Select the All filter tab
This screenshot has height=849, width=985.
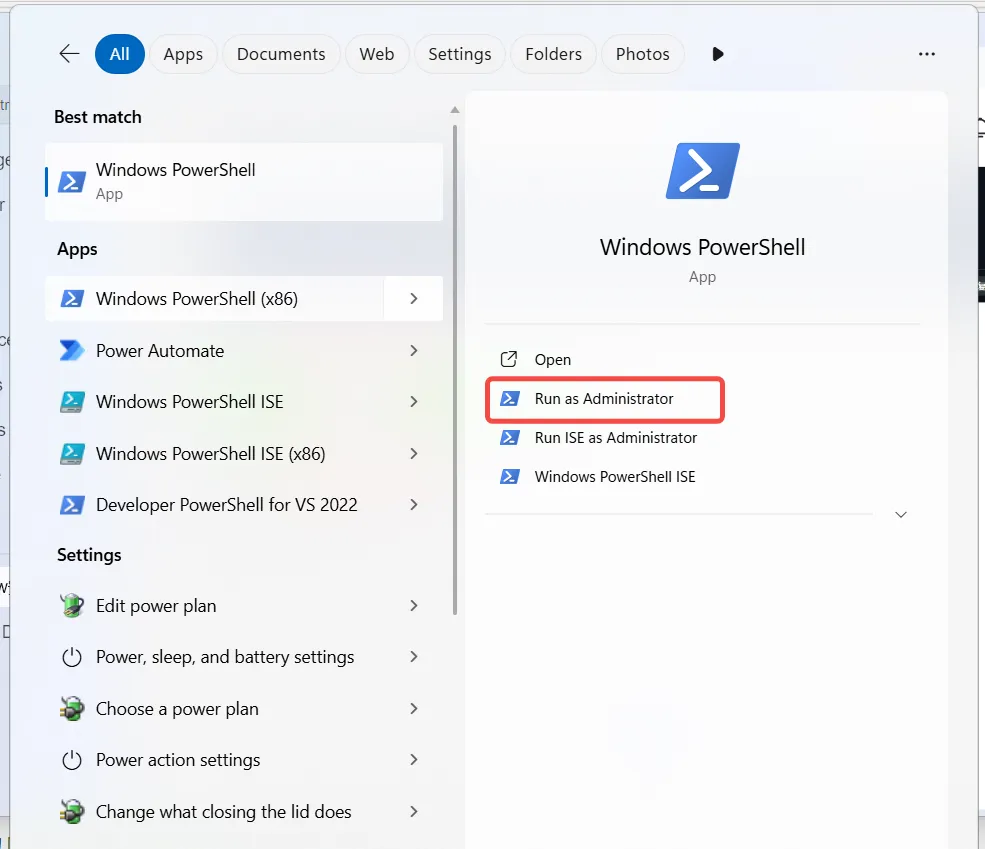point(119,54)
